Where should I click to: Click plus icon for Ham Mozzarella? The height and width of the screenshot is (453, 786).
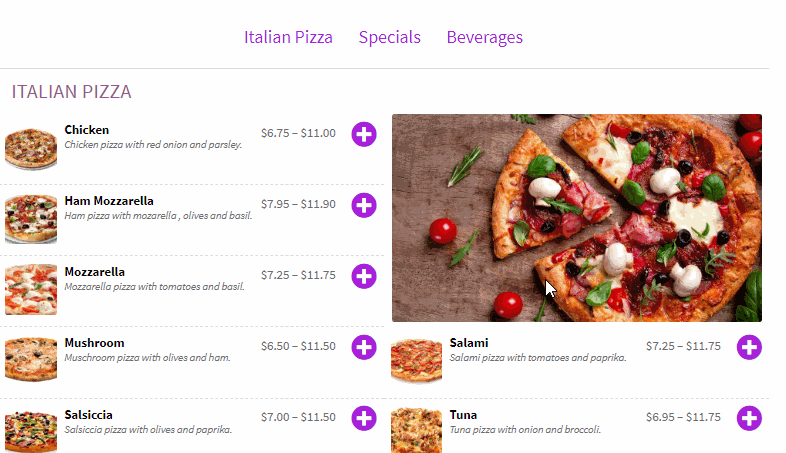click(364, 205)
